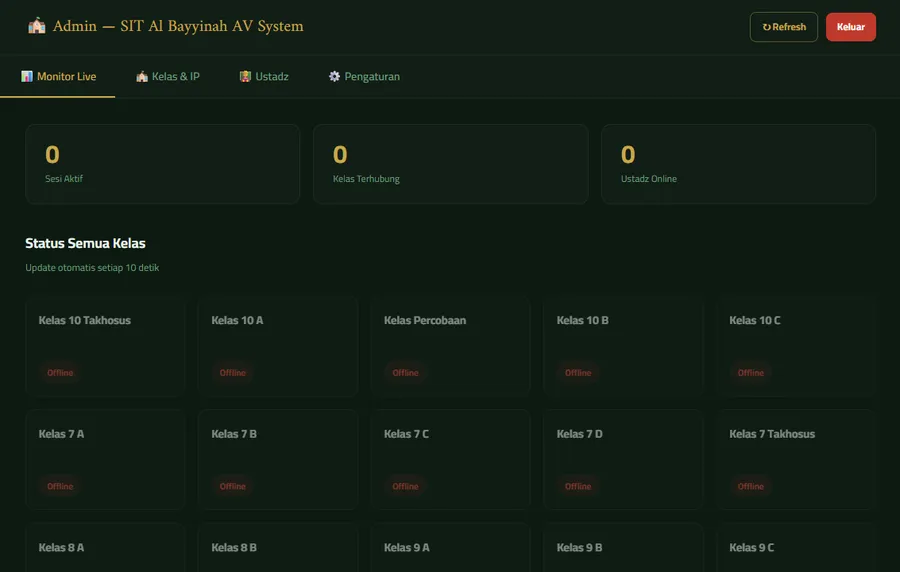Click Offline badge on Kelas 7 B

point(232,487)
